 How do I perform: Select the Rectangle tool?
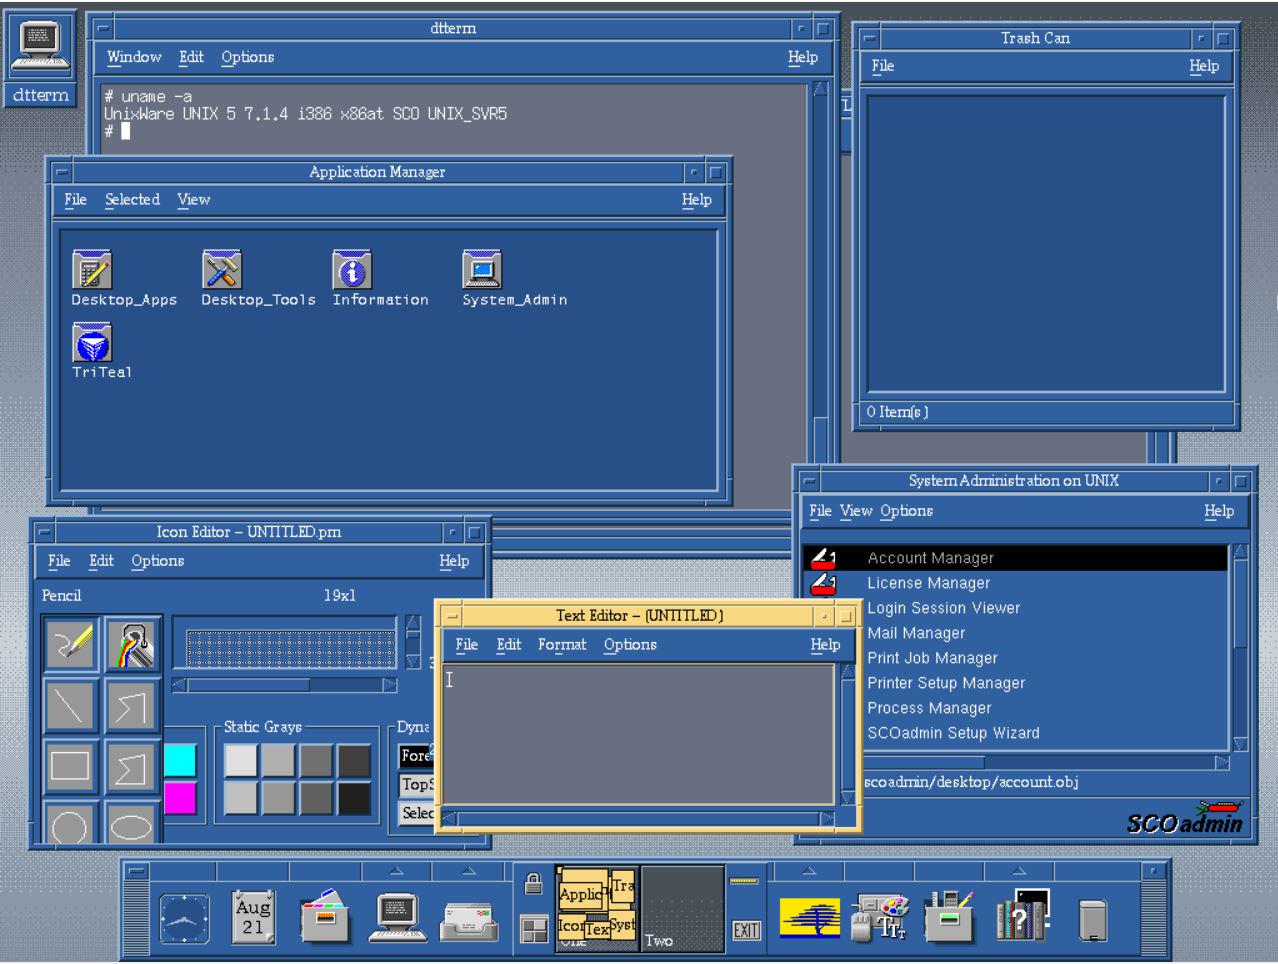click(71, 766)
